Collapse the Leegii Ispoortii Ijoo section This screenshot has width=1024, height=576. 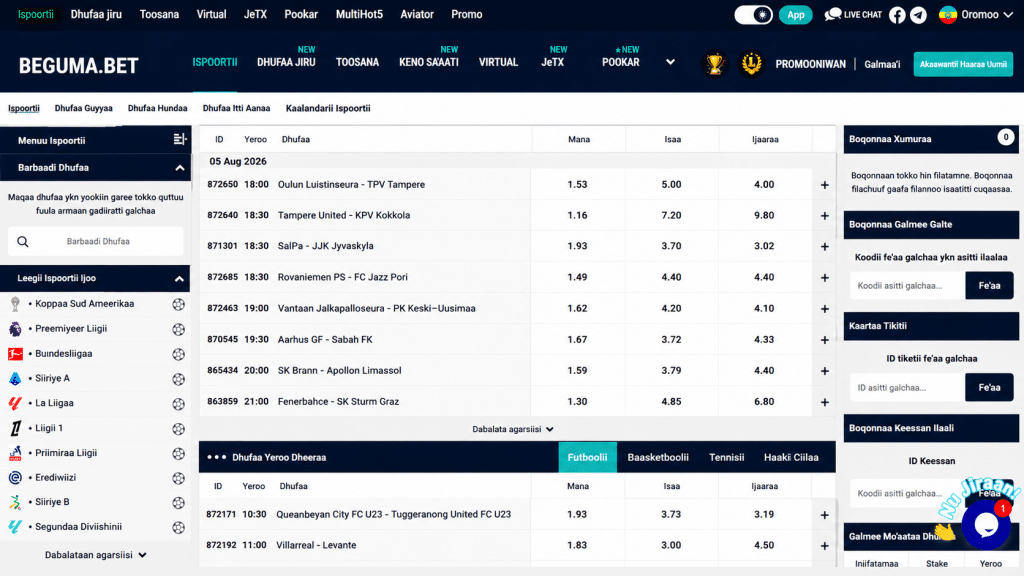[179, 279]
